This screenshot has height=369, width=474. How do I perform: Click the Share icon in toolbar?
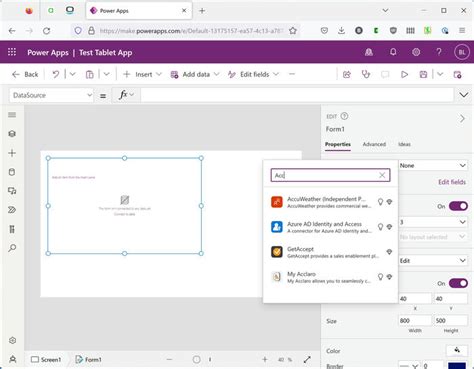[347, 74]
